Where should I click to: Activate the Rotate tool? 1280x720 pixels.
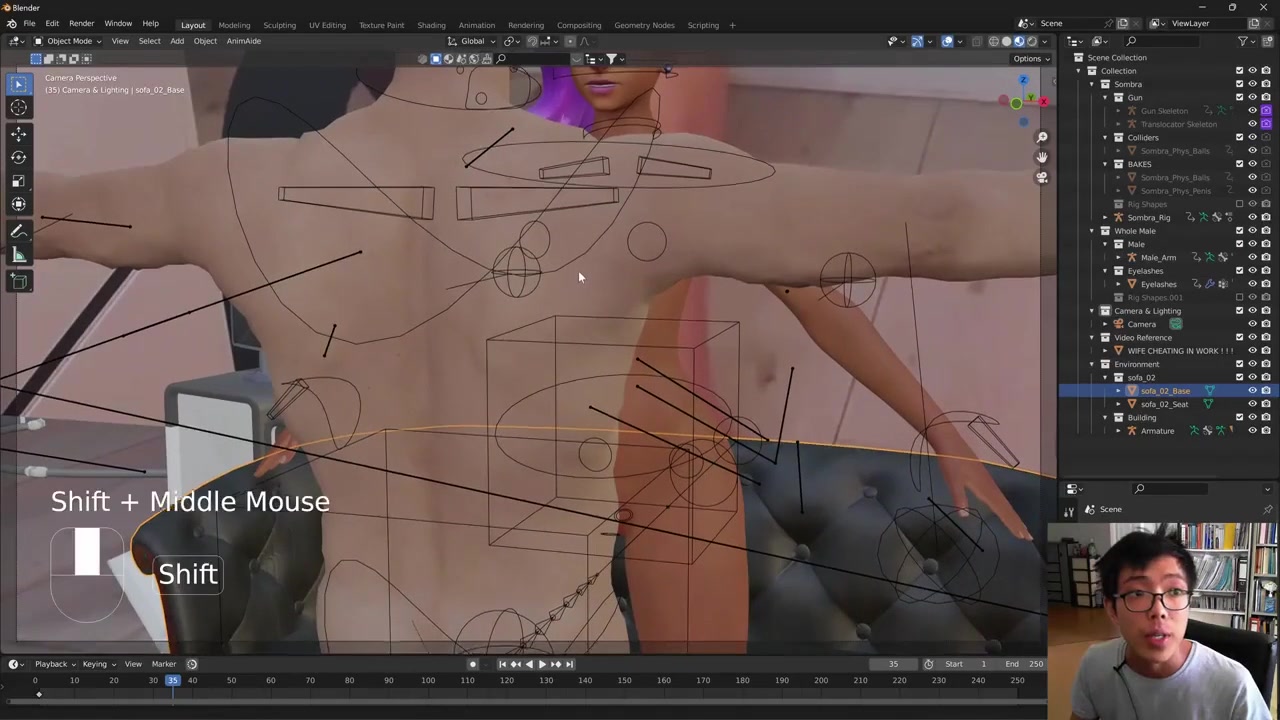(18, 157)
